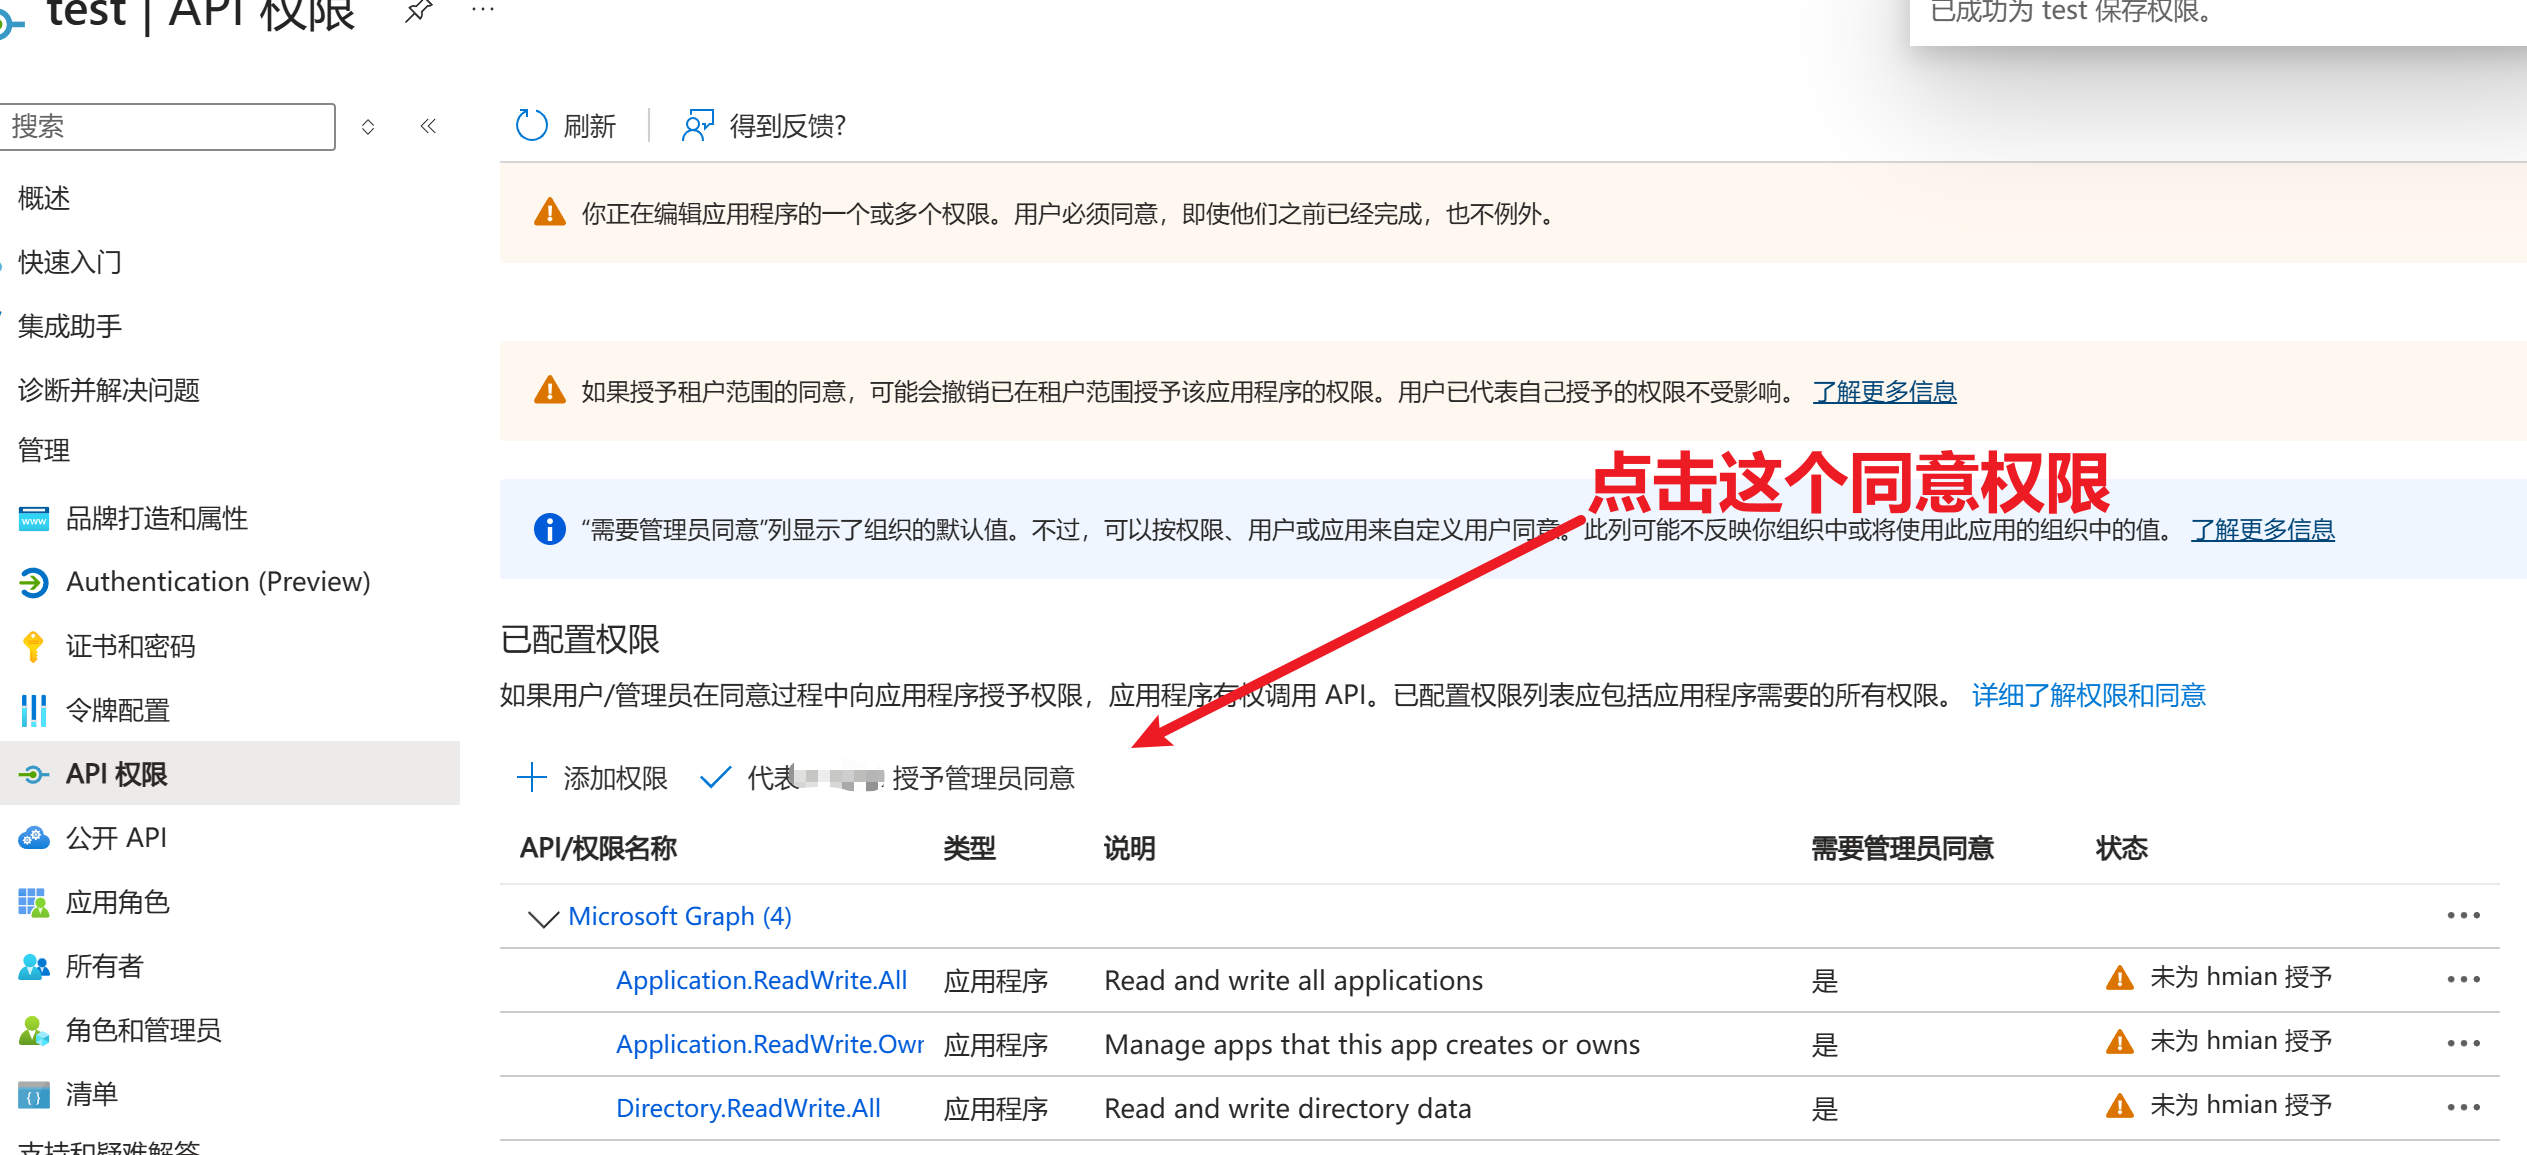Screen dimensions: 2527x1155
Task: Click the up/down expander next to search
Action: [368, 127]
